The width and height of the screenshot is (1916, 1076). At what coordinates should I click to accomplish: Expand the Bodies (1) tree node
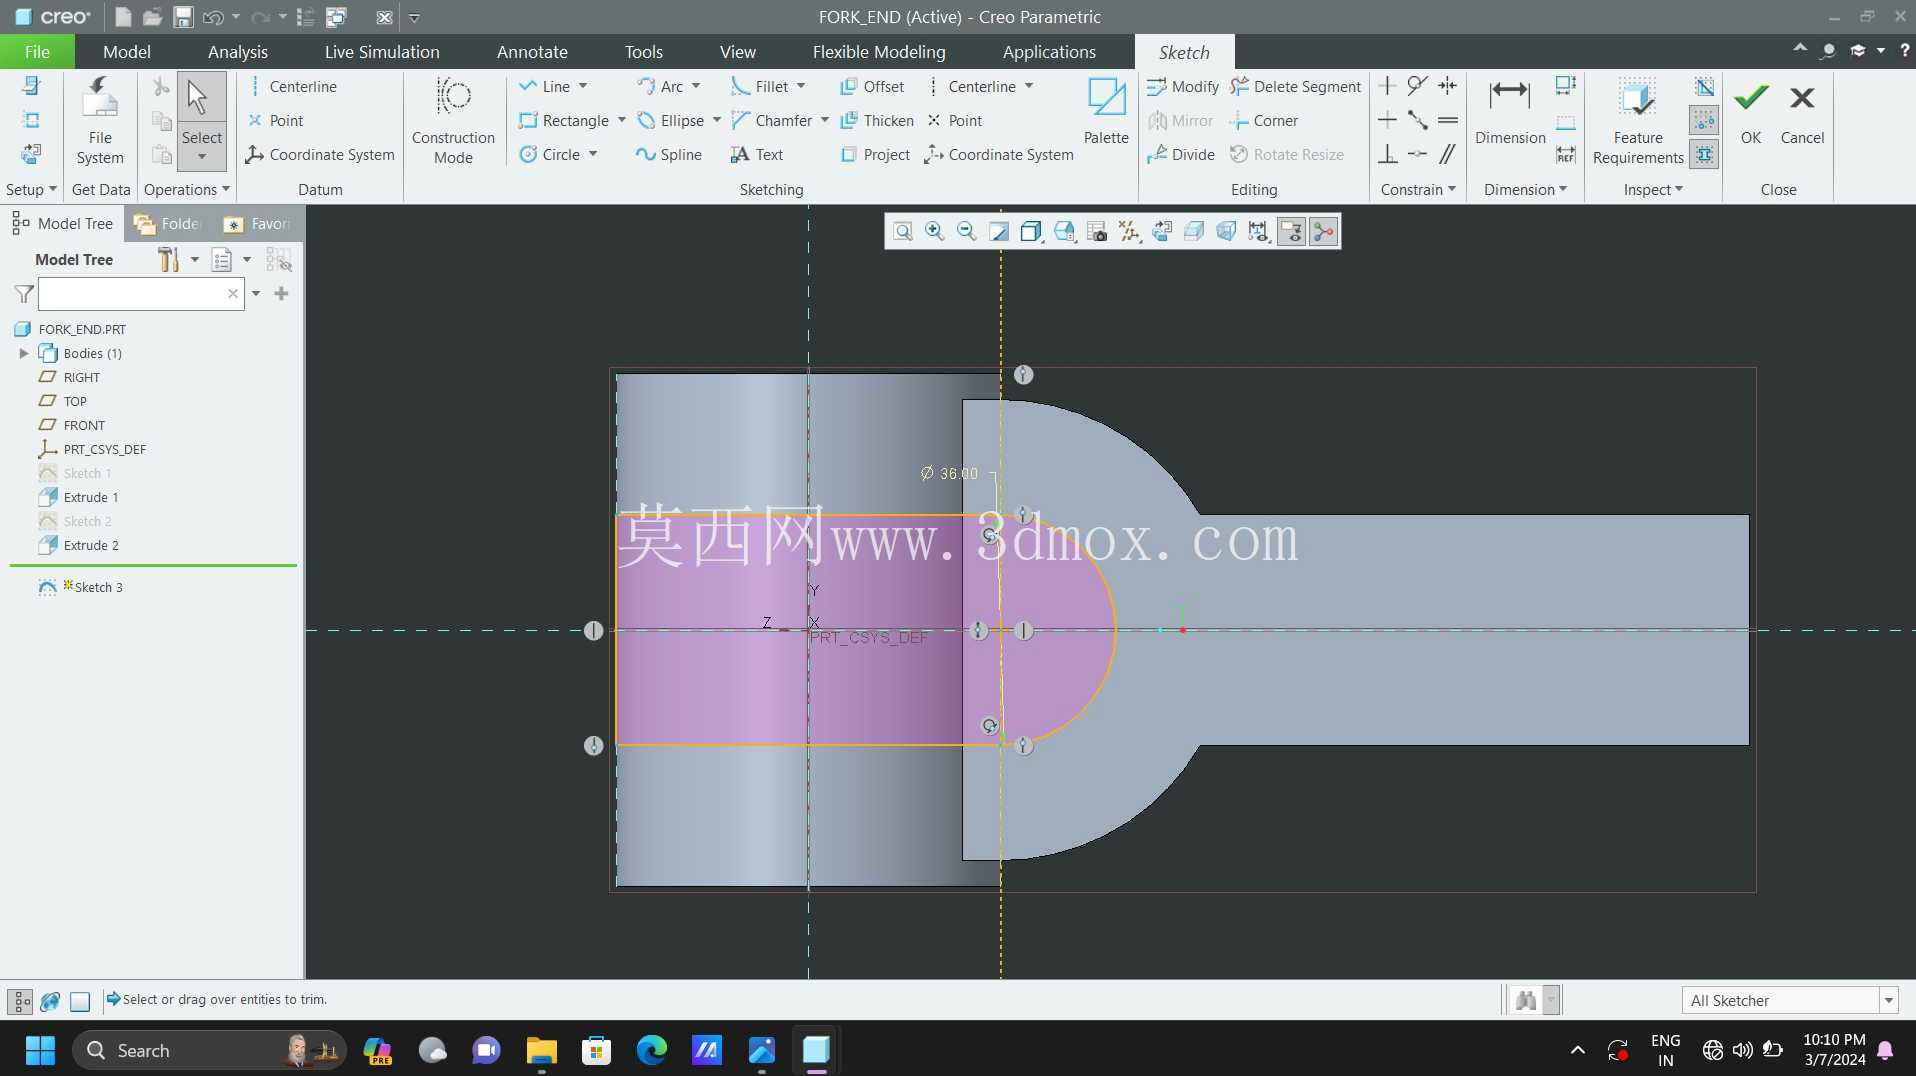click(24, 354)
